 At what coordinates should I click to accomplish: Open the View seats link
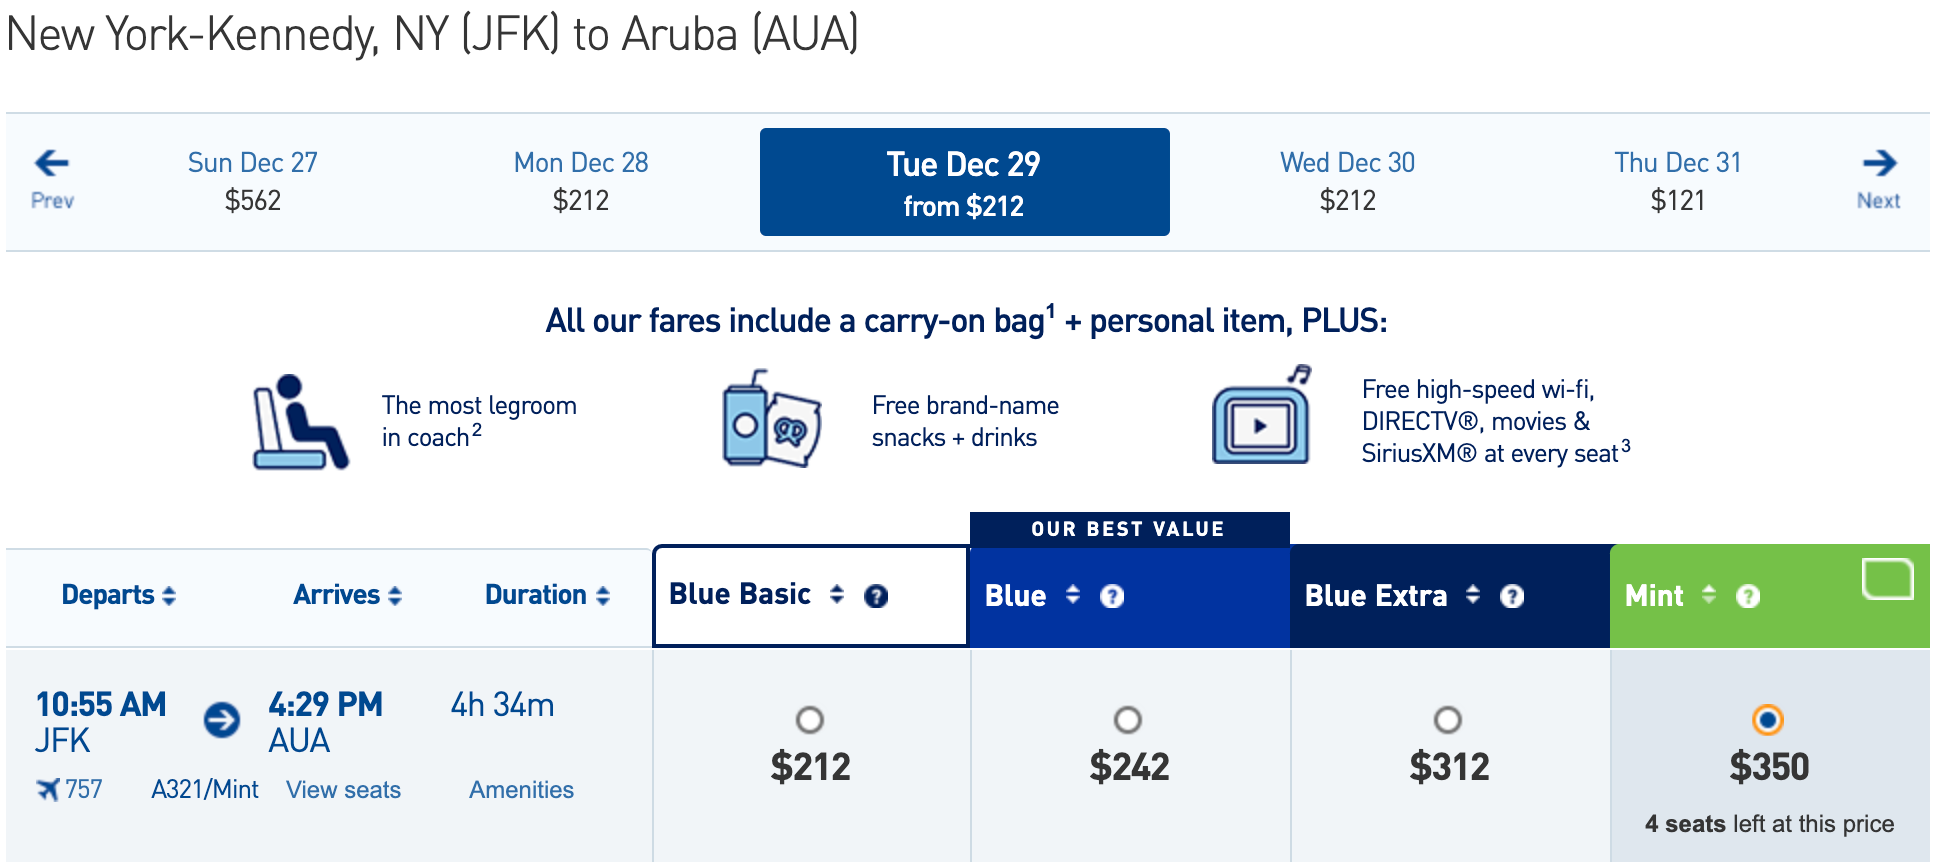click(343, 790)
